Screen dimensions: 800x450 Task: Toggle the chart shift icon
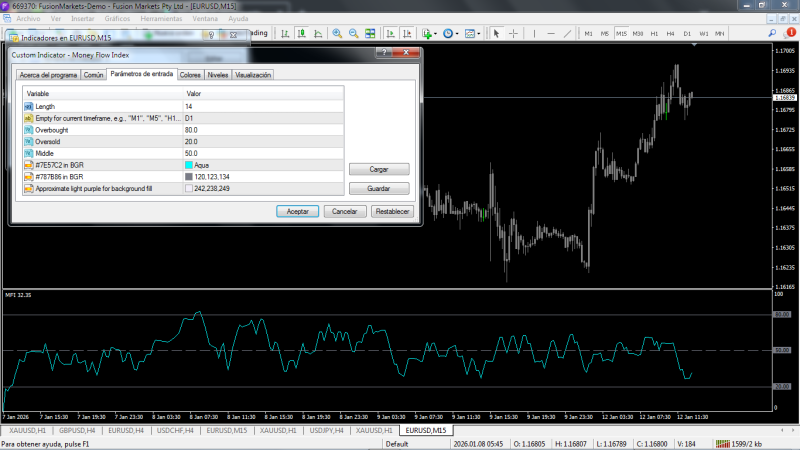coord(407,34)
